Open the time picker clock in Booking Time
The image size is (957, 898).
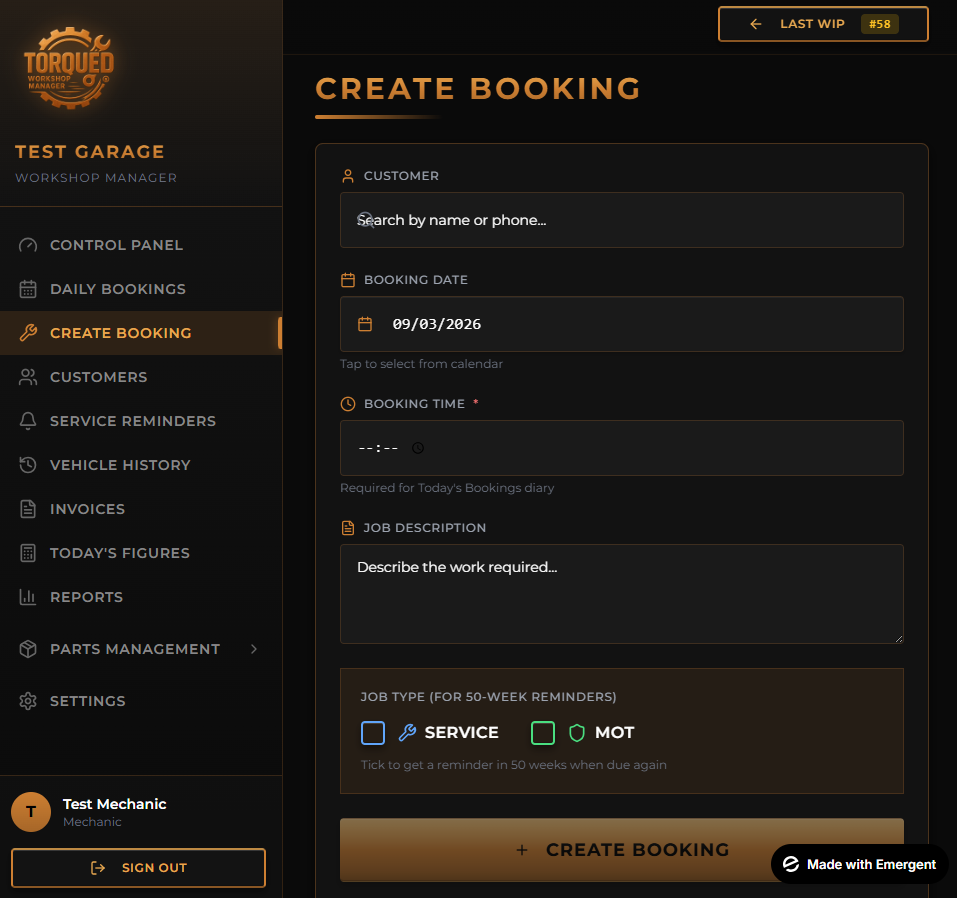pyautogui.click(x=418, y=448)
